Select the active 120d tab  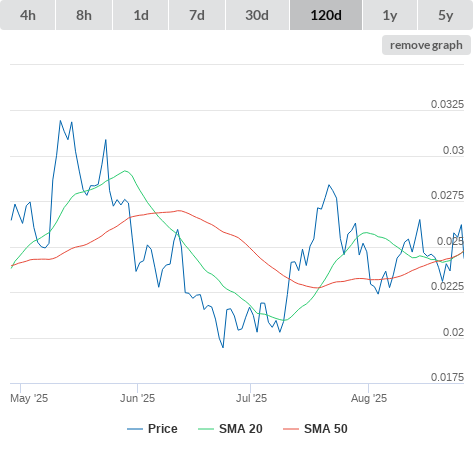coord(326,15)
